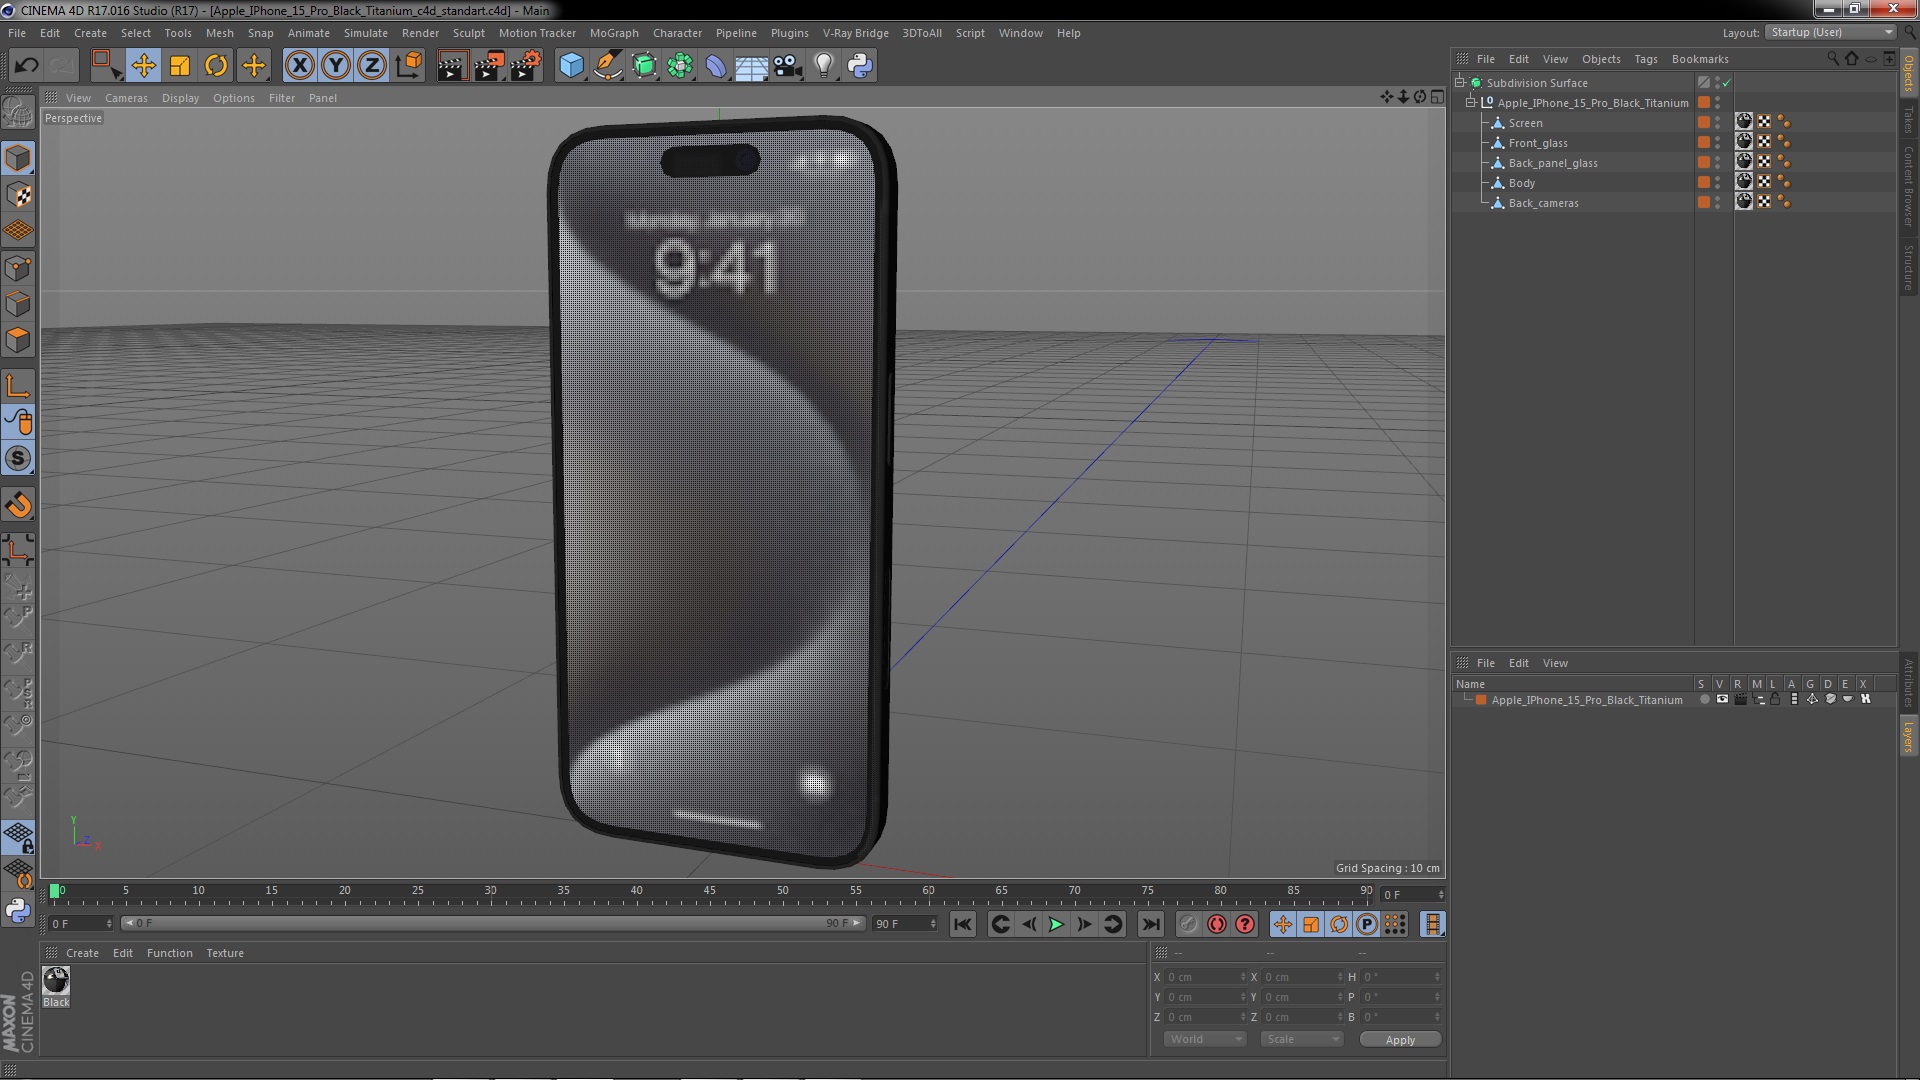This screenshot has width=1920, height=1080.
Task: Select the V-Ray Bridge menu
Action: point(855,32)
